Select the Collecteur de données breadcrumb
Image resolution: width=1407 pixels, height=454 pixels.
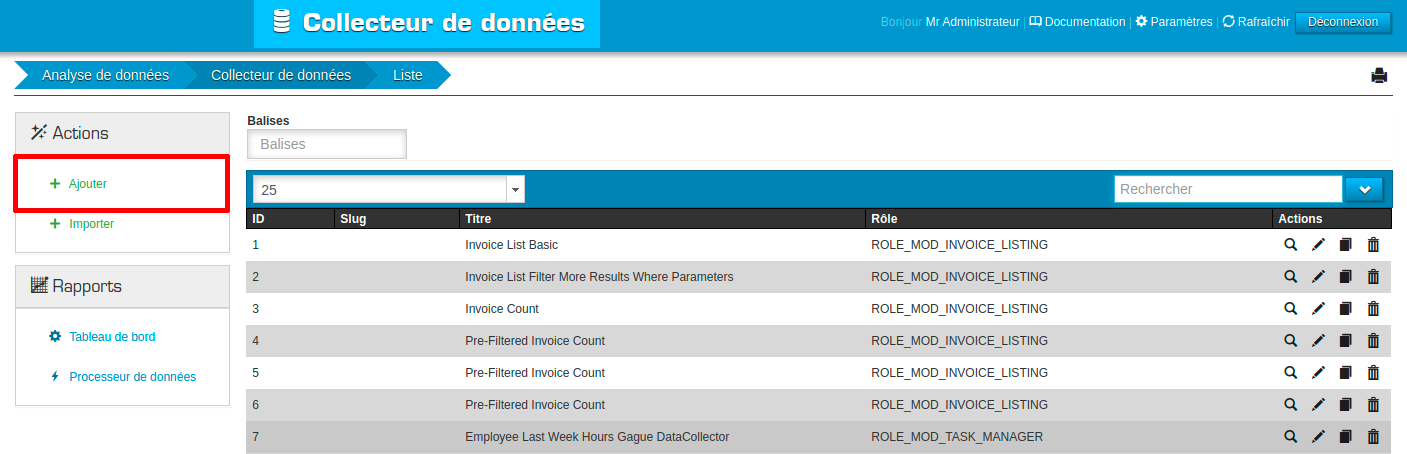point(280,75)
